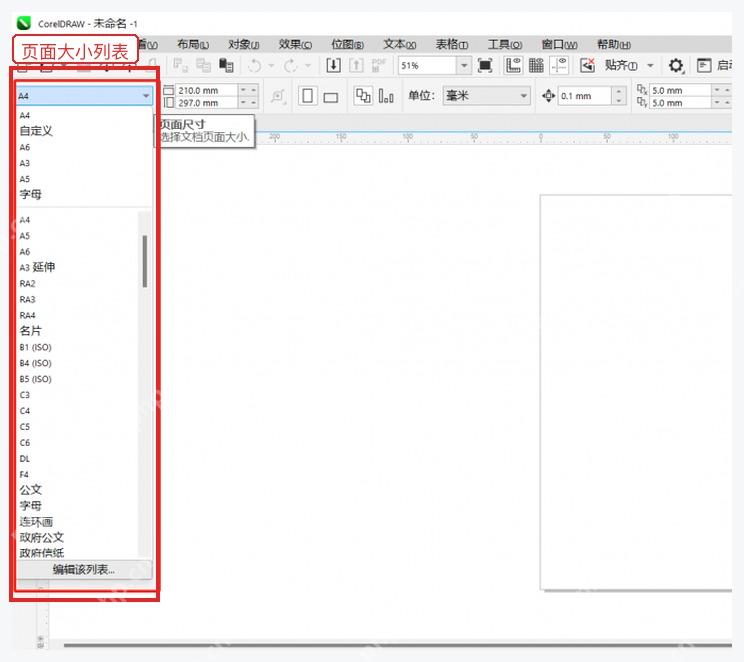Click the Full-screen preview icon
The height and width of the screenshot is (662, 744).
[x=485, y=65]
